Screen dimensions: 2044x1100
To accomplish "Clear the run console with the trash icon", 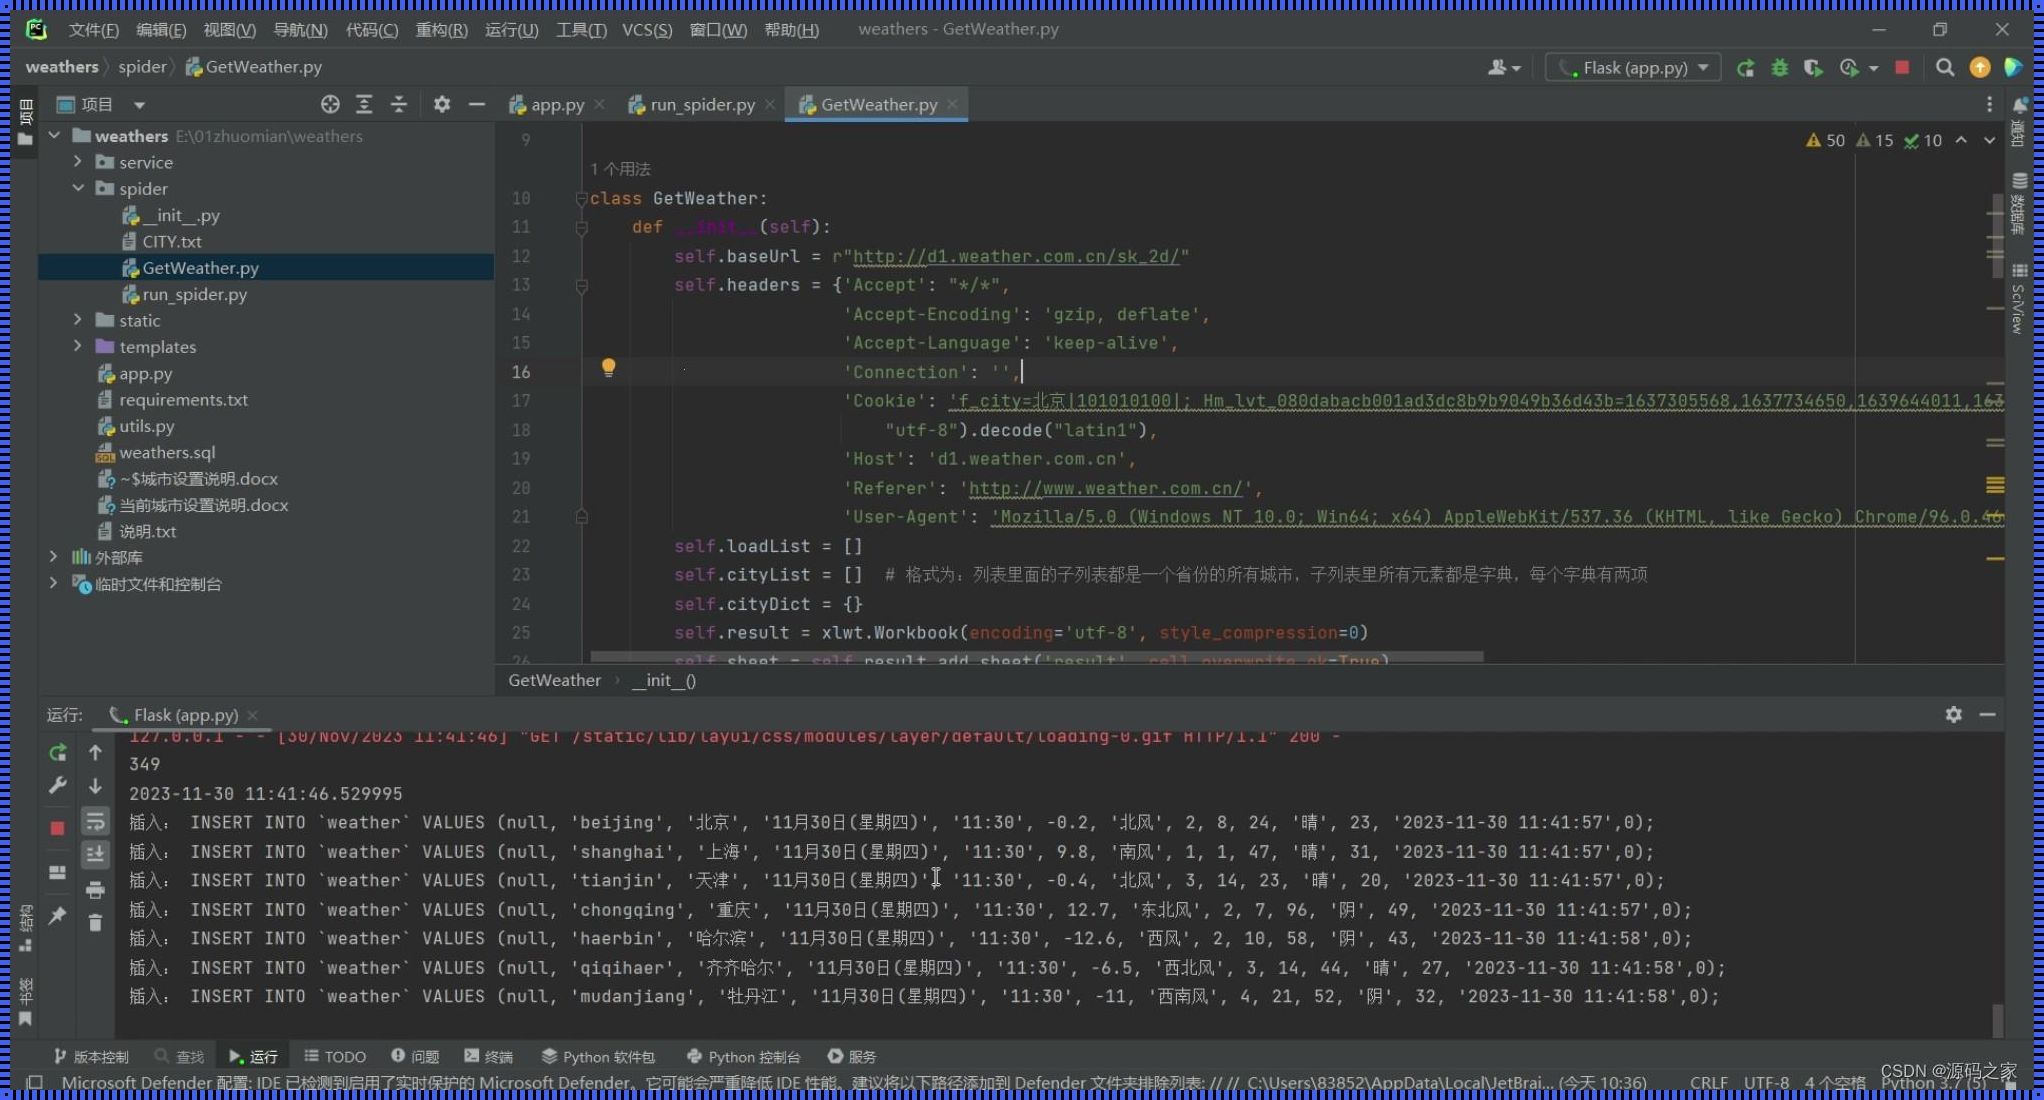I will pos(96,923).
